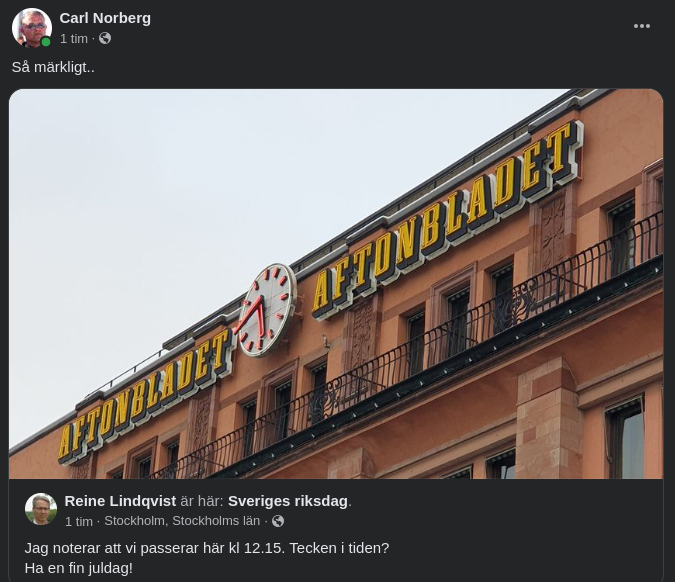Open Reine Lindqvist's profile name link
The width and height of the screenshot is (675, 582).
pyautogui.click(x=120, y=501)
